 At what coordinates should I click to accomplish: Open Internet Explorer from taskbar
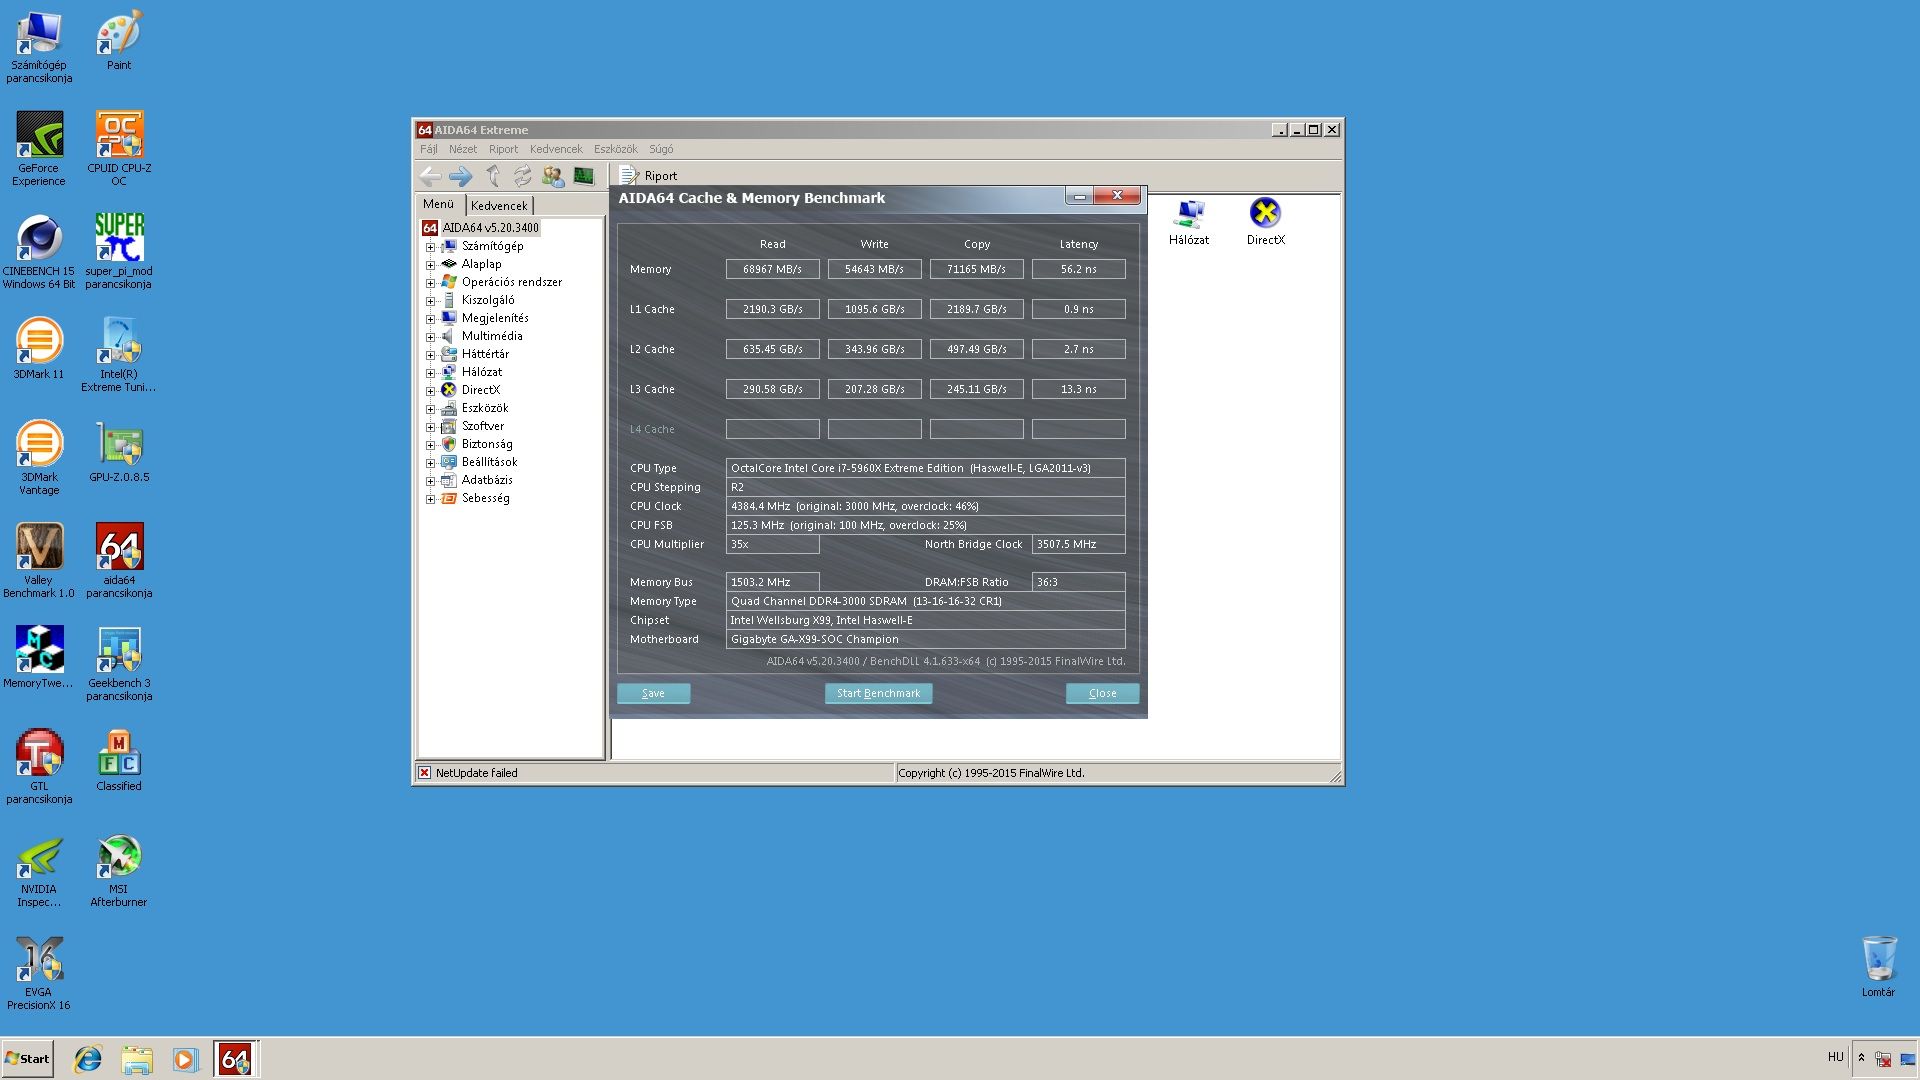tap(88, 1059)
